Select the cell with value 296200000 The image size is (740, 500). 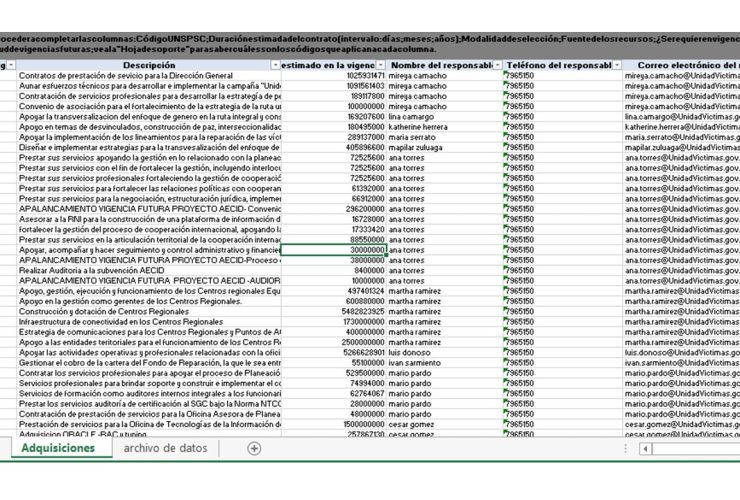[x=334, y=209]
